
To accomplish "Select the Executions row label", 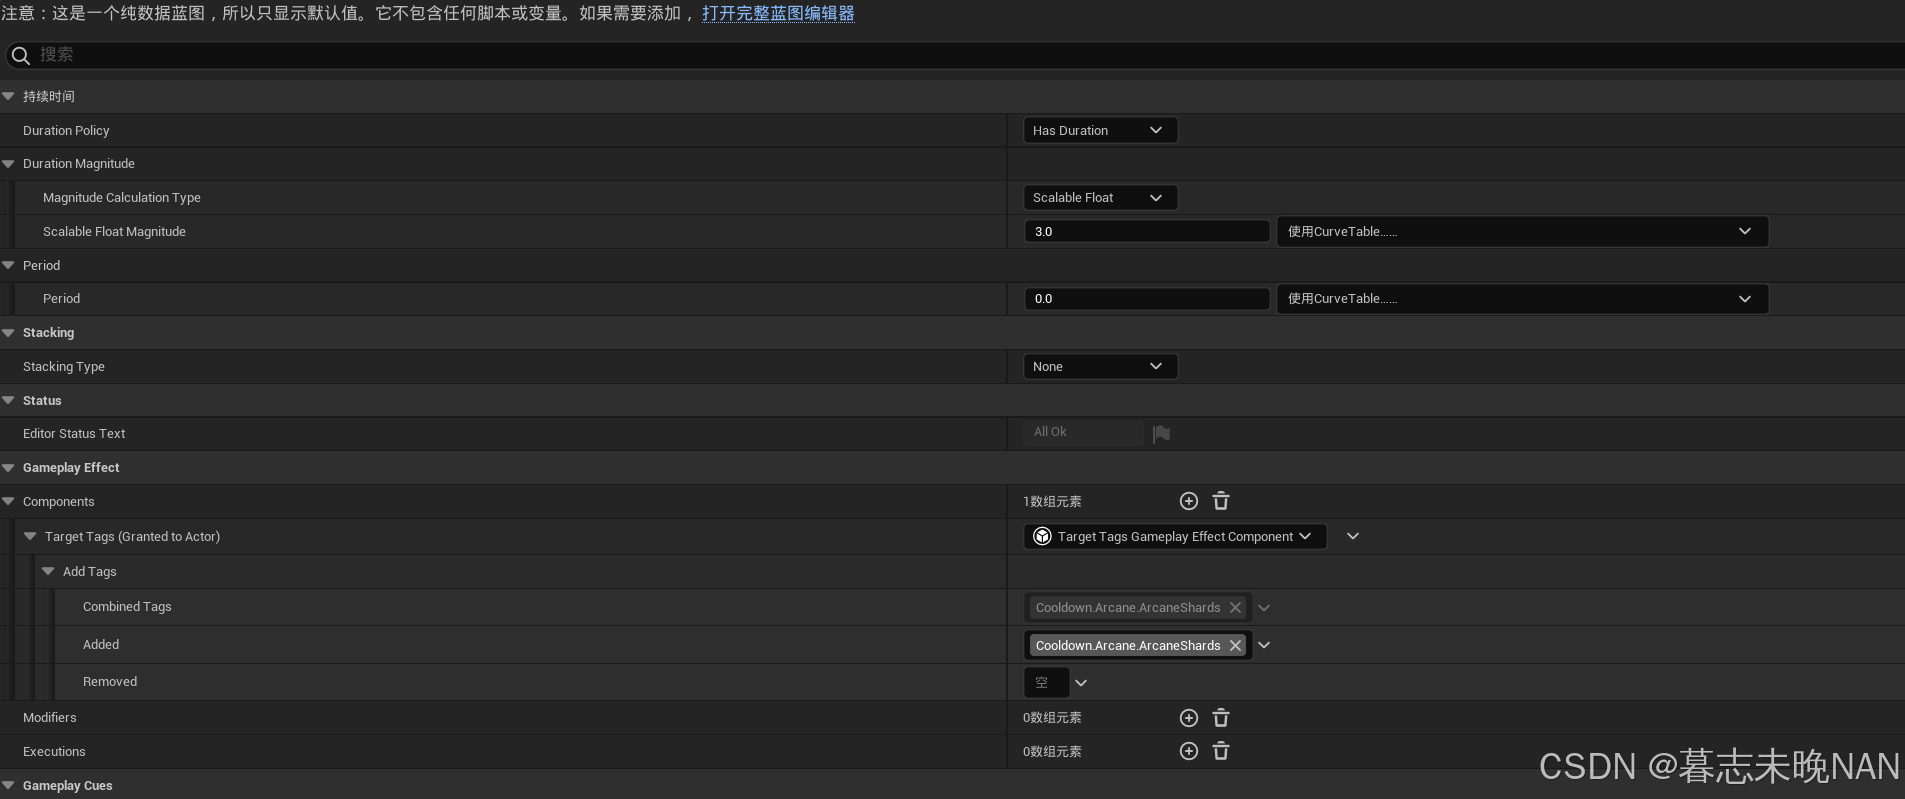I will pos(54,752).
